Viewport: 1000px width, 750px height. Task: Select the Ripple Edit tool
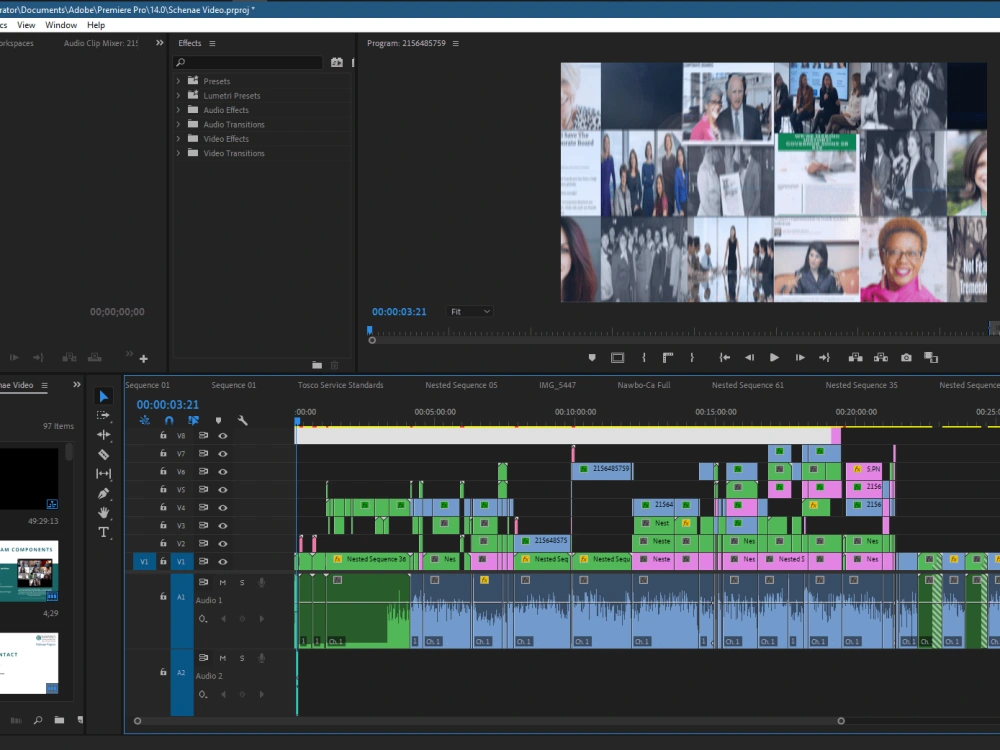[x=103, y=435]
